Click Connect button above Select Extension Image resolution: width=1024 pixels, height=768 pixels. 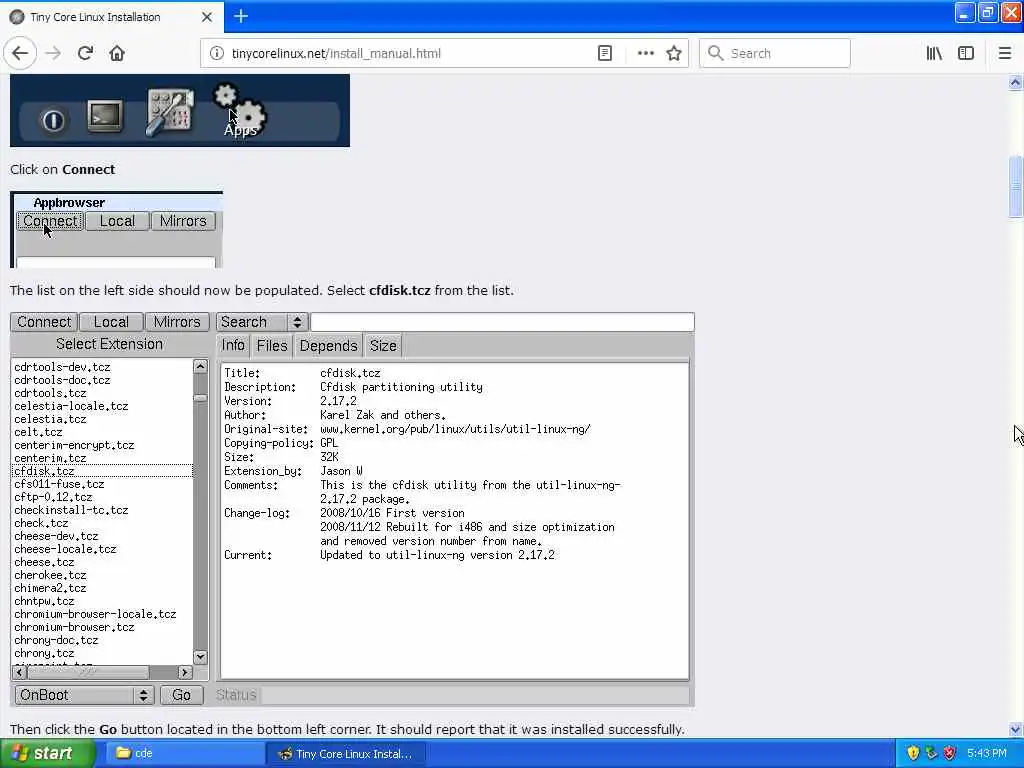44,322
